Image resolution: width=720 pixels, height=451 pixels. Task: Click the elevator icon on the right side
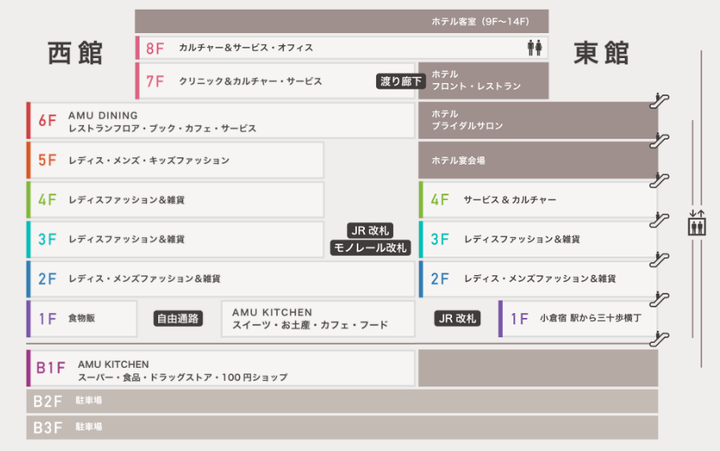click(x=697, y=222)
